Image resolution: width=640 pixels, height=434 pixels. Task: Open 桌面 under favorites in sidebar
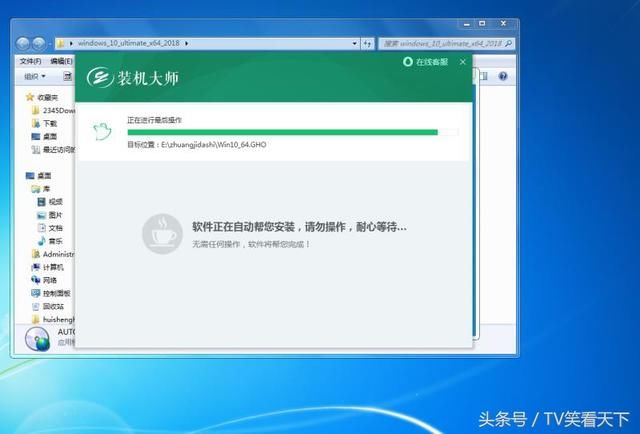click(44, 136)
